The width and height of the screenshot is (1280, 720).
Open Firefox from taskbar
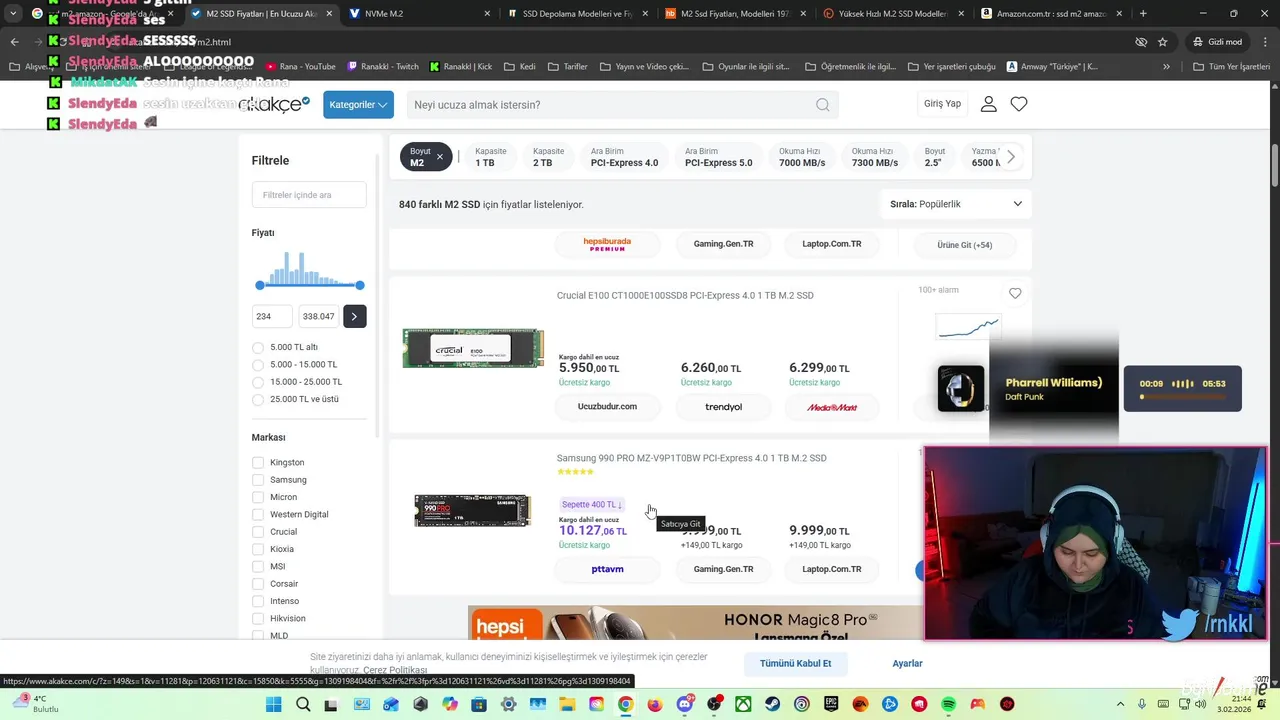click(655, 704)
